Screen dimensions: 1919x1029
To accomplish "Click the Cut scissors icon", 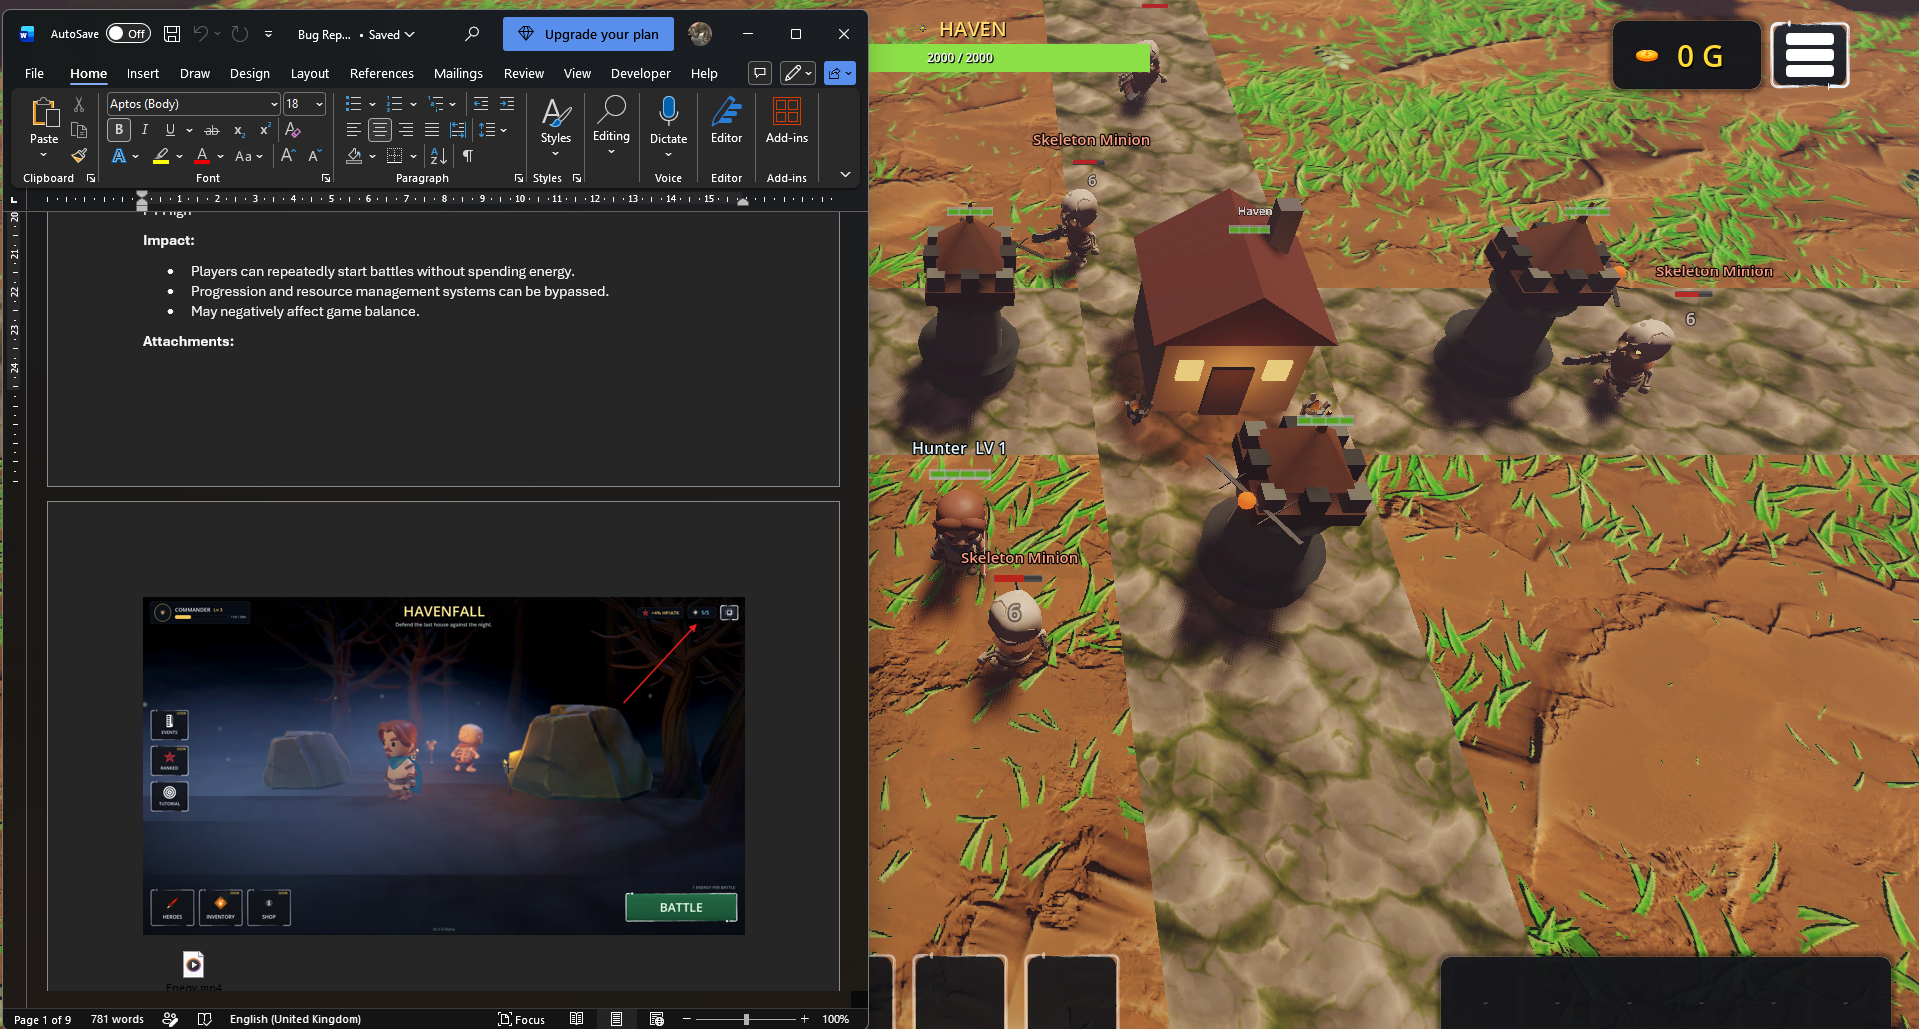I will (x=79, y=104).
